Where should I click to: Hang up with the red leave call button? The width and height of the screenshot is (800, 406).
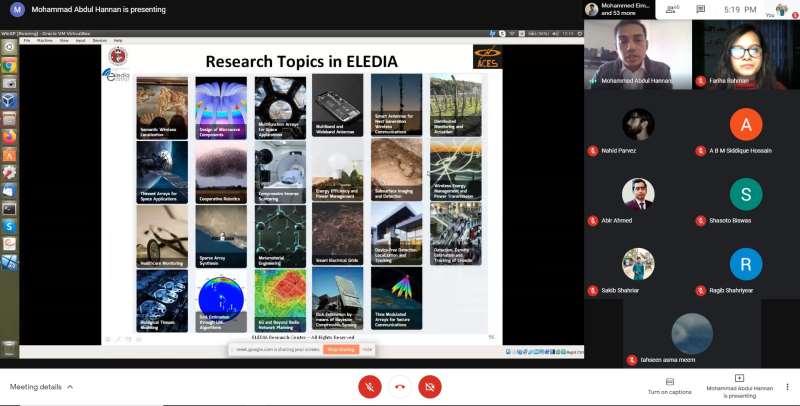(x=400, y=386)
